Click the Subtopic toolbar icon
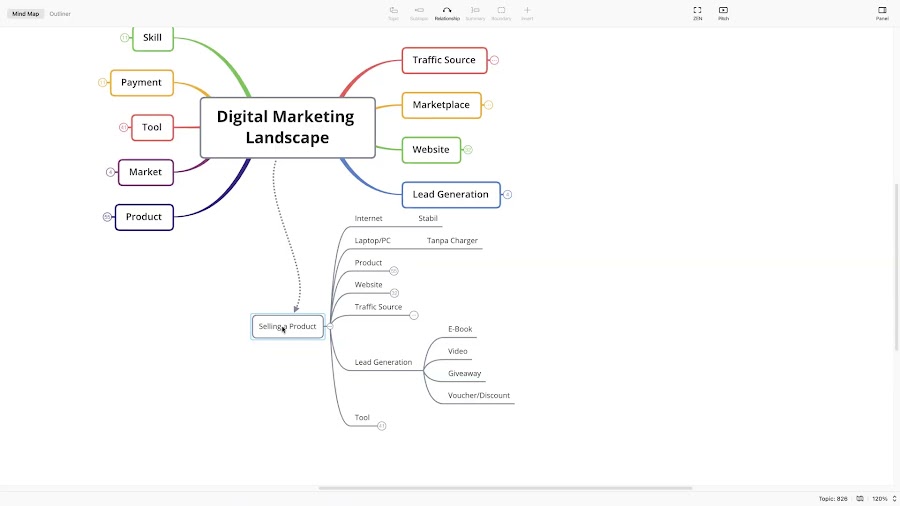900x506 pixels. click(x=419, y=13)
